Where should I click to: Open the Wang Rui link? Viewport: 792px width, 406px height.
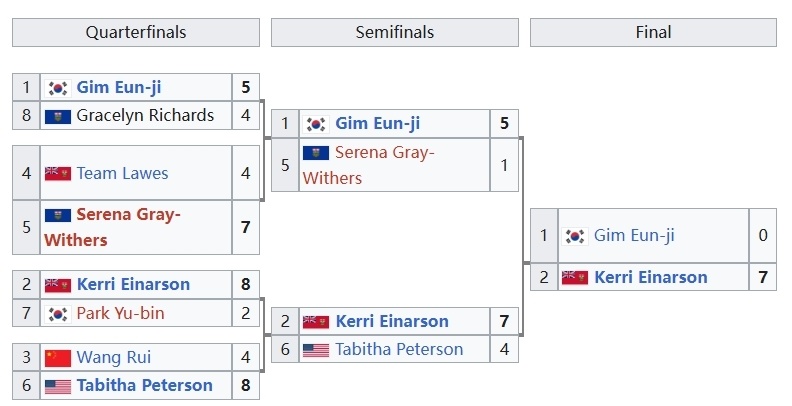tap(114, 358)
